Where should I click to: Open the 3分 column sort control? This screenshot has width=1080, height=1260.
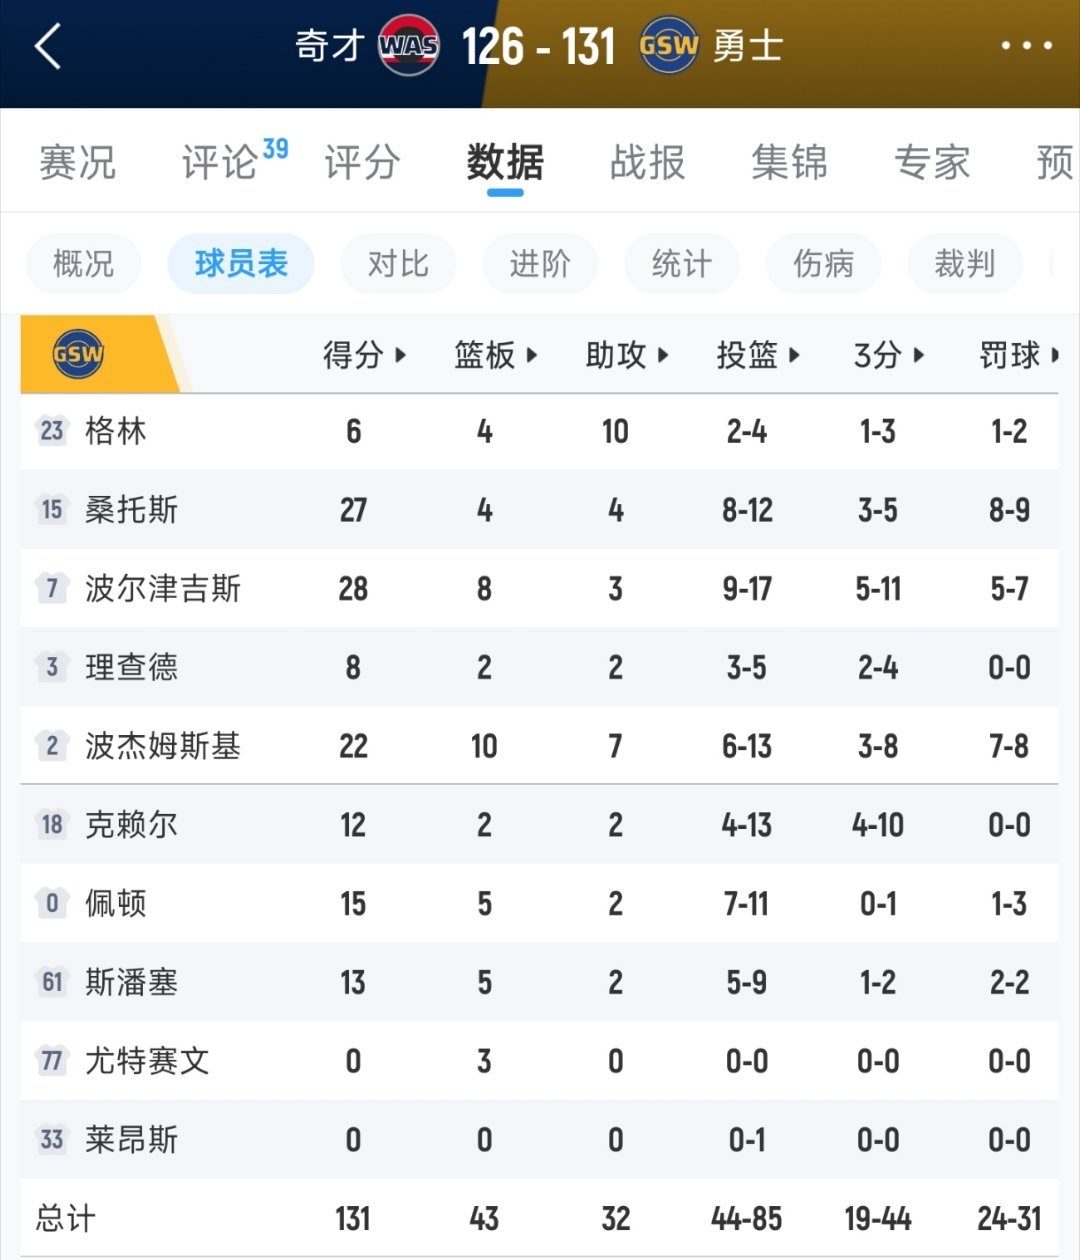(x=889, y=355)
